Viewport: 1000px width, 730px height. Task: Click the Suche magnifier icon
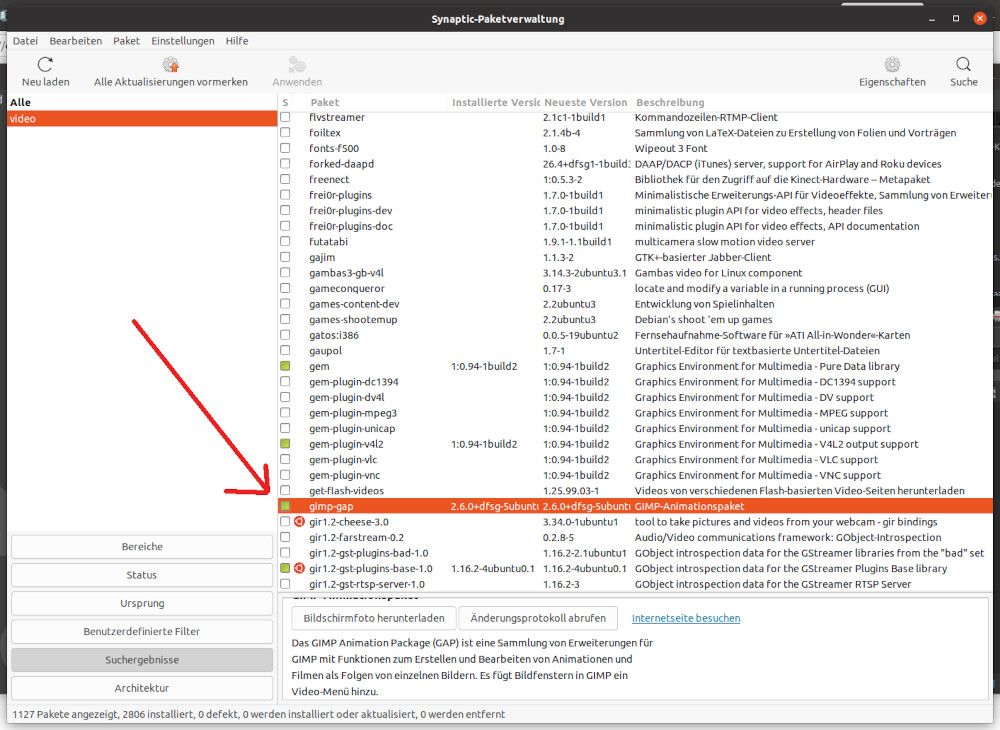(963, 64)
